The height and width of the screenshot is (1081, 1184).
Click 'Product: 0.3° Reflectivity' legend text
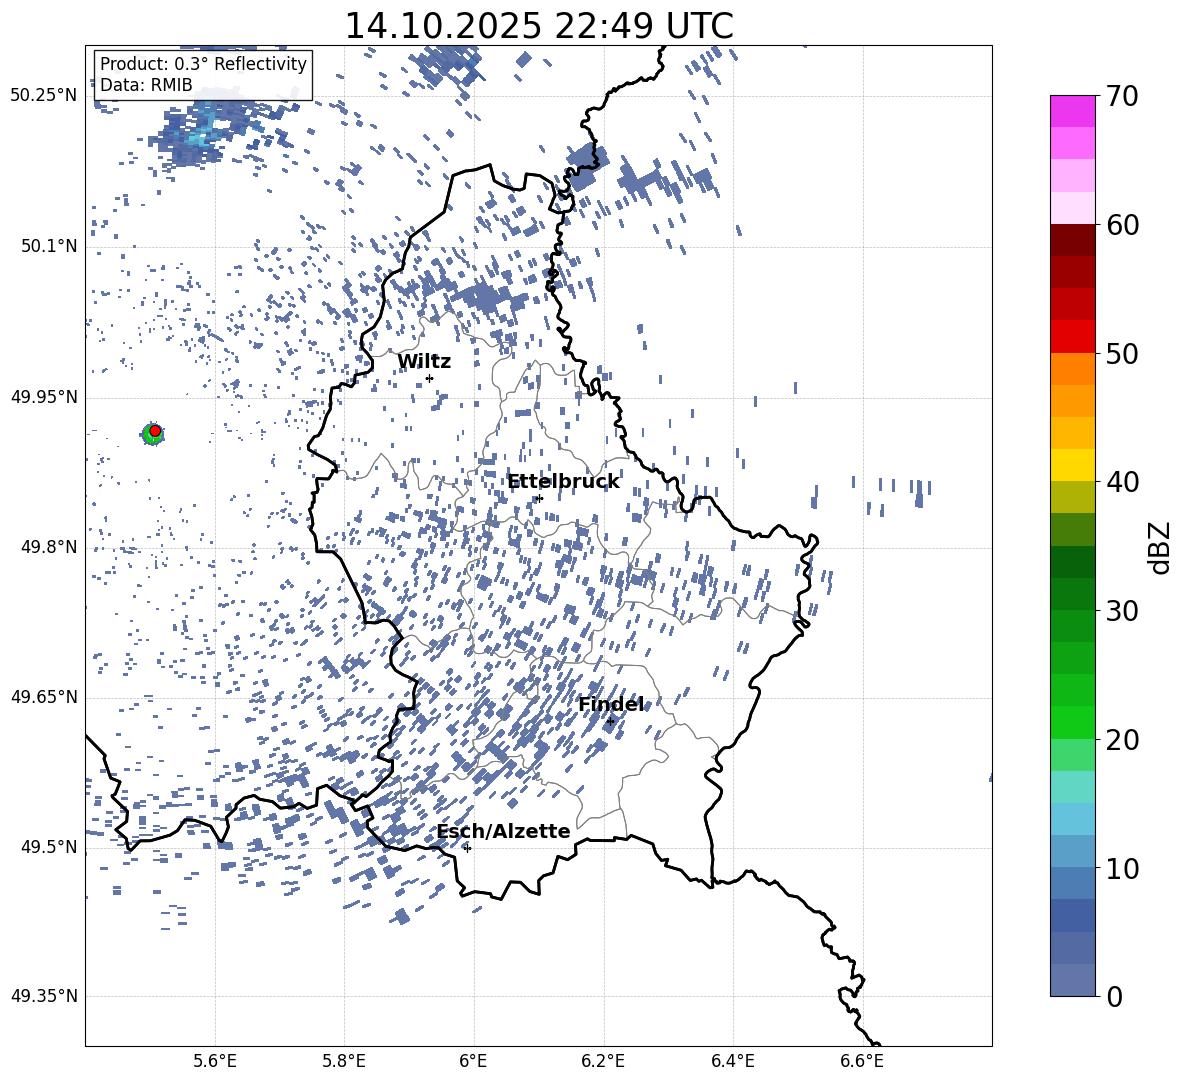(203, 63)
